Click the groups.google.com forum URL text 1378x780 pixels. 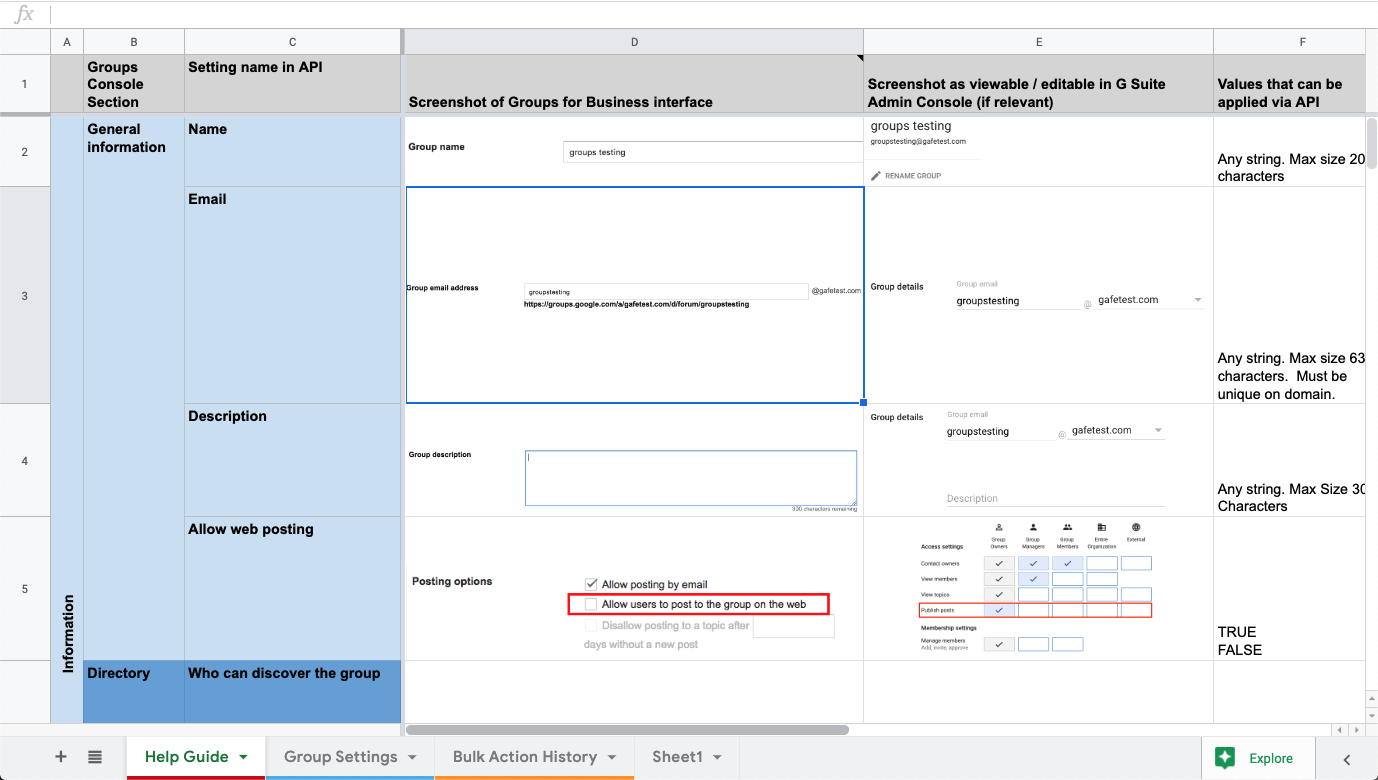point(636,304)
